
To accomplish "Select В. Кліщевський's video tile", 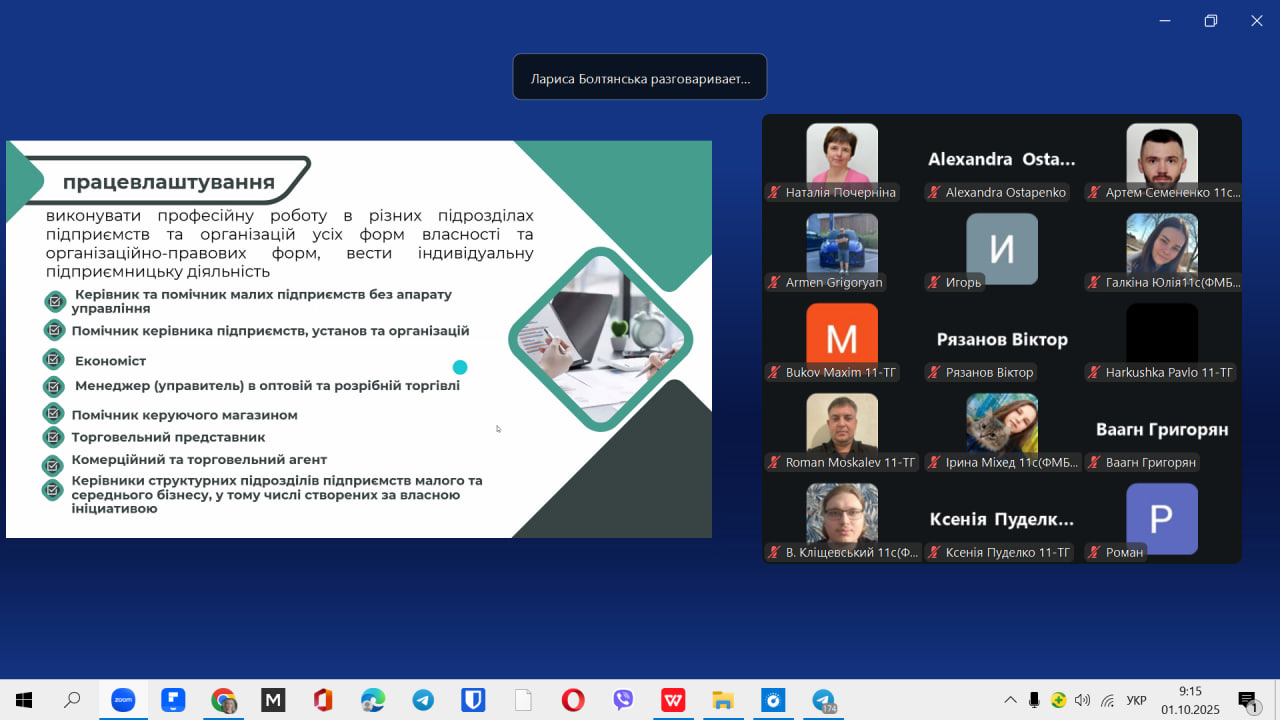I will pos(842,519).
